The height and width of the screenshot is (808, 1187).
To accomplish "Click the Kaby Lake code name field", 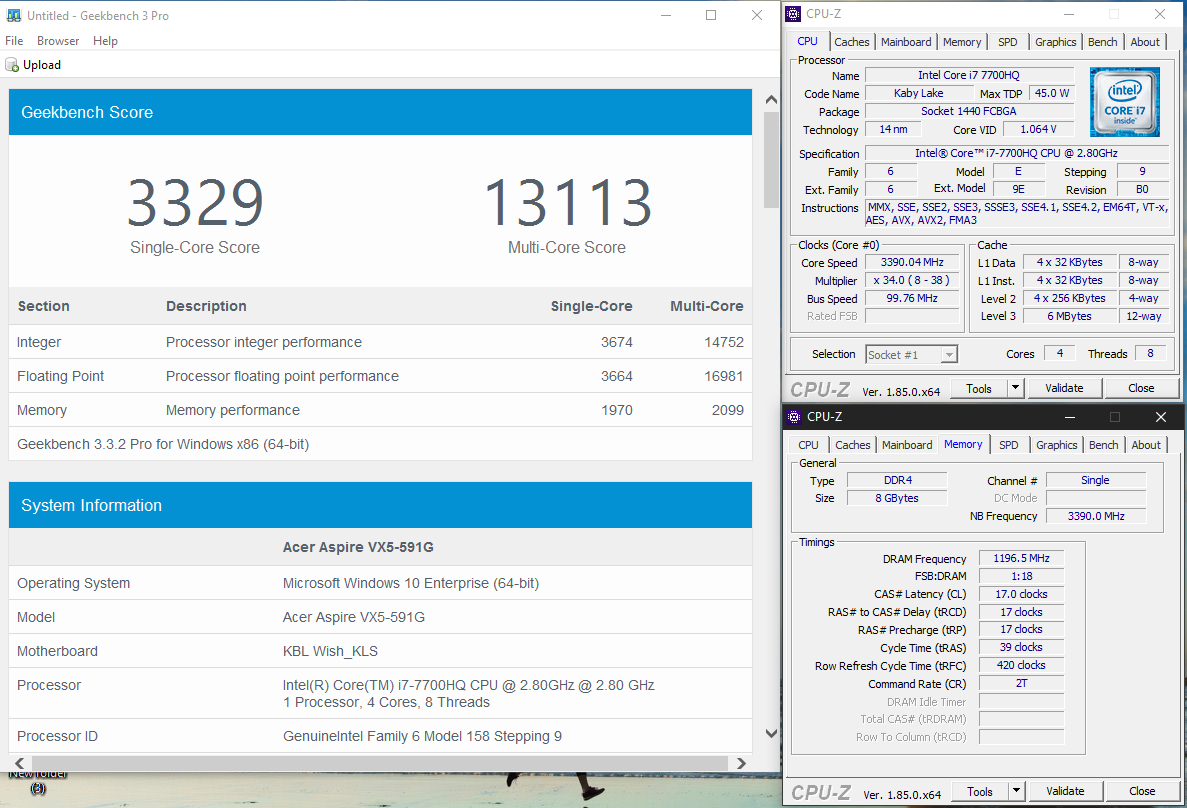I will click(x=918, y=93).
